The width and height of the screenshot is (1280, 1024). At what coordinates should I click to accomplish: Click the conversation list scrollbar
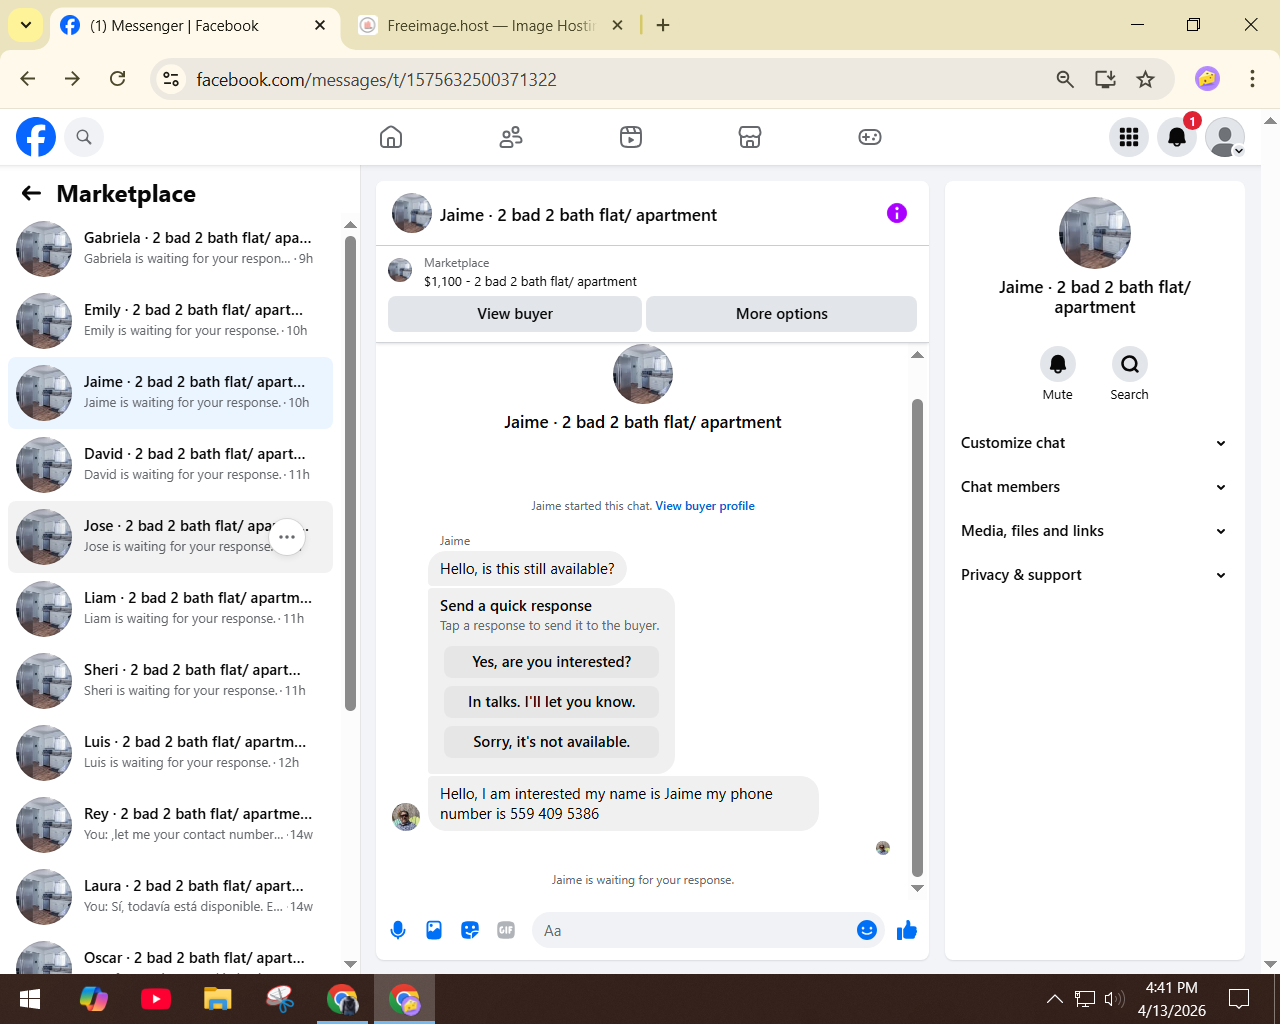(x=350, y=472)
